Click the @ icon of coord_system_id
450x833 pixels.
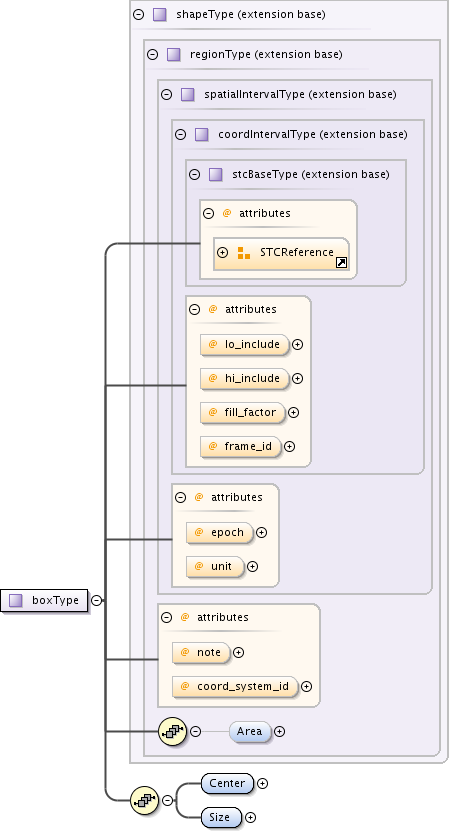coord(185,686)
